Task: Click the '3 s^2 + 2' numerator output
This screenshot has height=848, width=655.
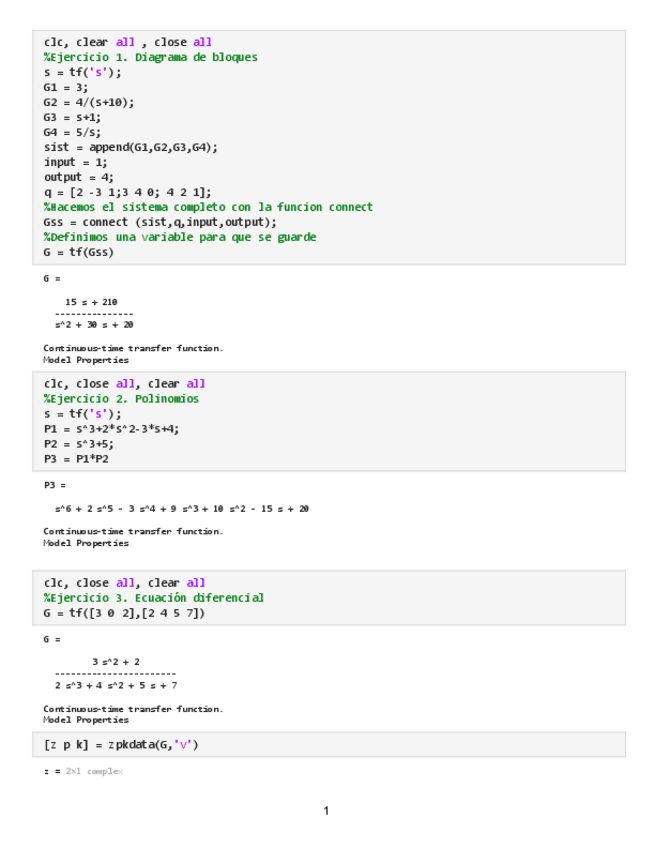Action: pos(116,662)
